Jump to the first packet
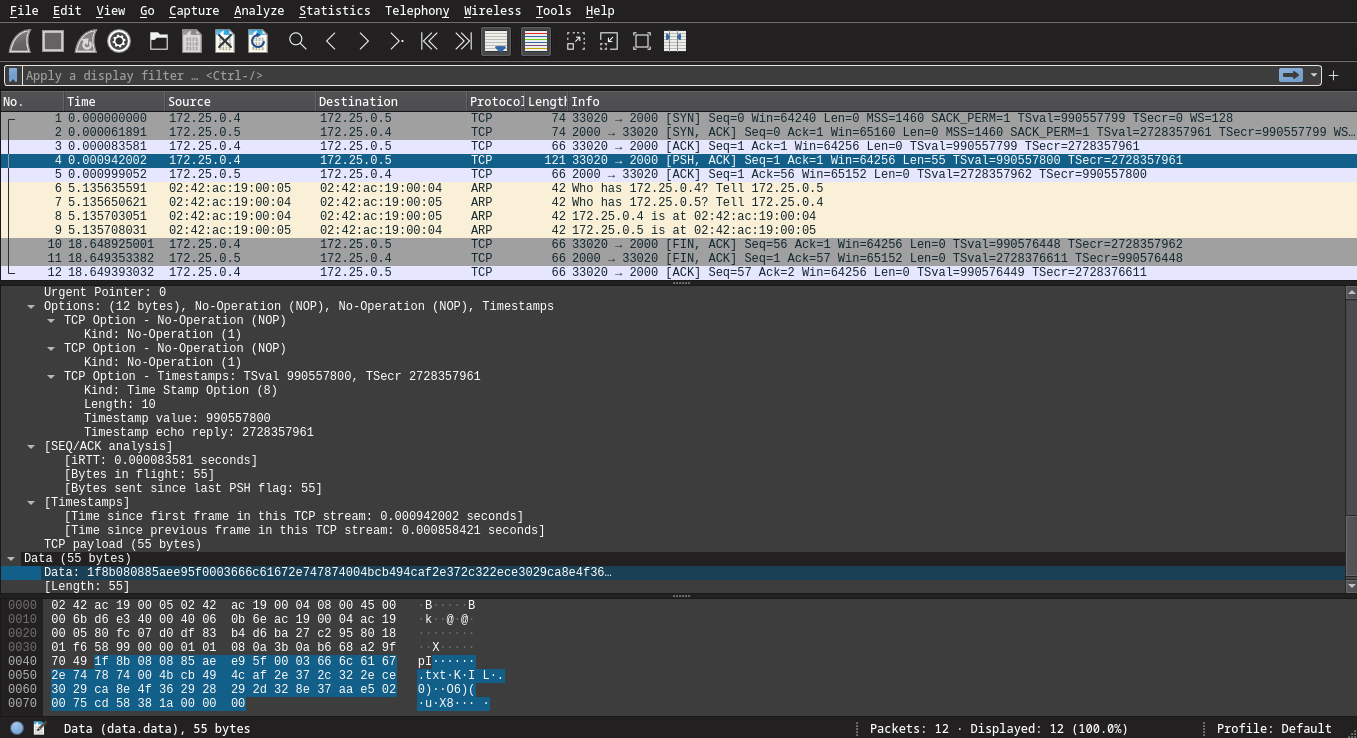 pyautogui.click(x=429, y=41)
